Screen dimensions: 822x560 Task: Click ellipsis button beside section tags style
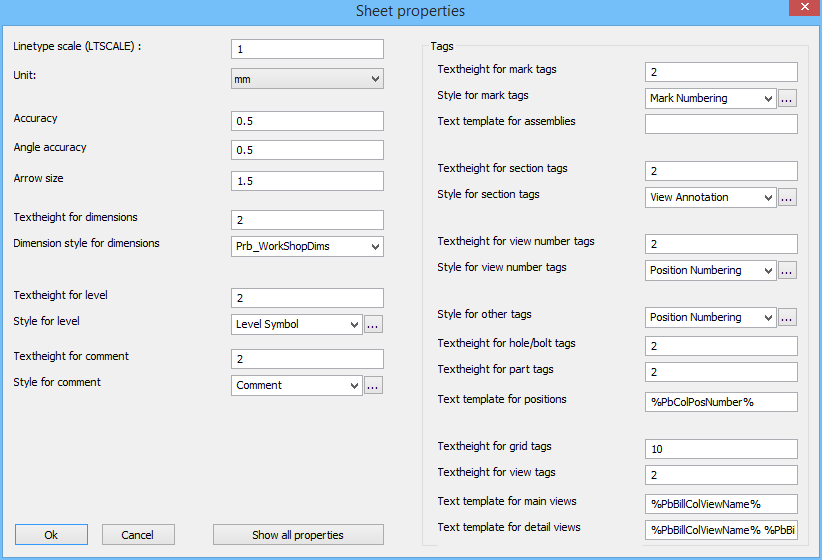point(787,197)
